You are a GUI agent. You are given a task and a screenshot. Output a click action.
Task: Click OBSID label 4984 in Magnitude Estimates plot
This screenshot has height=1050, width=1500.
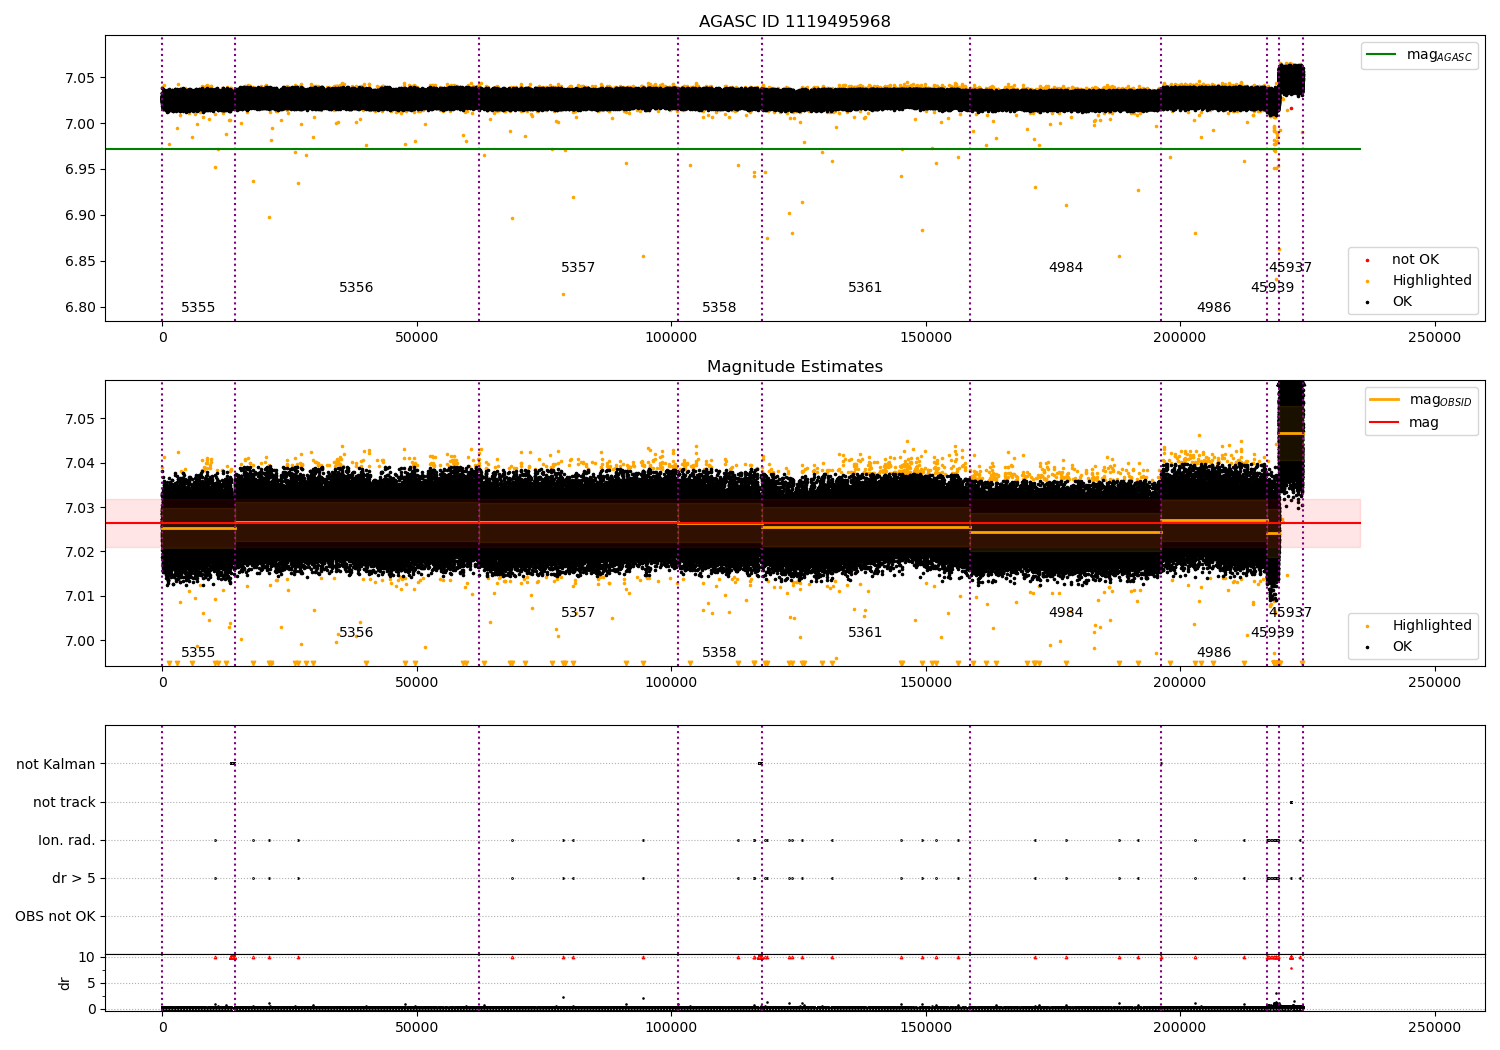point(1066,613)
